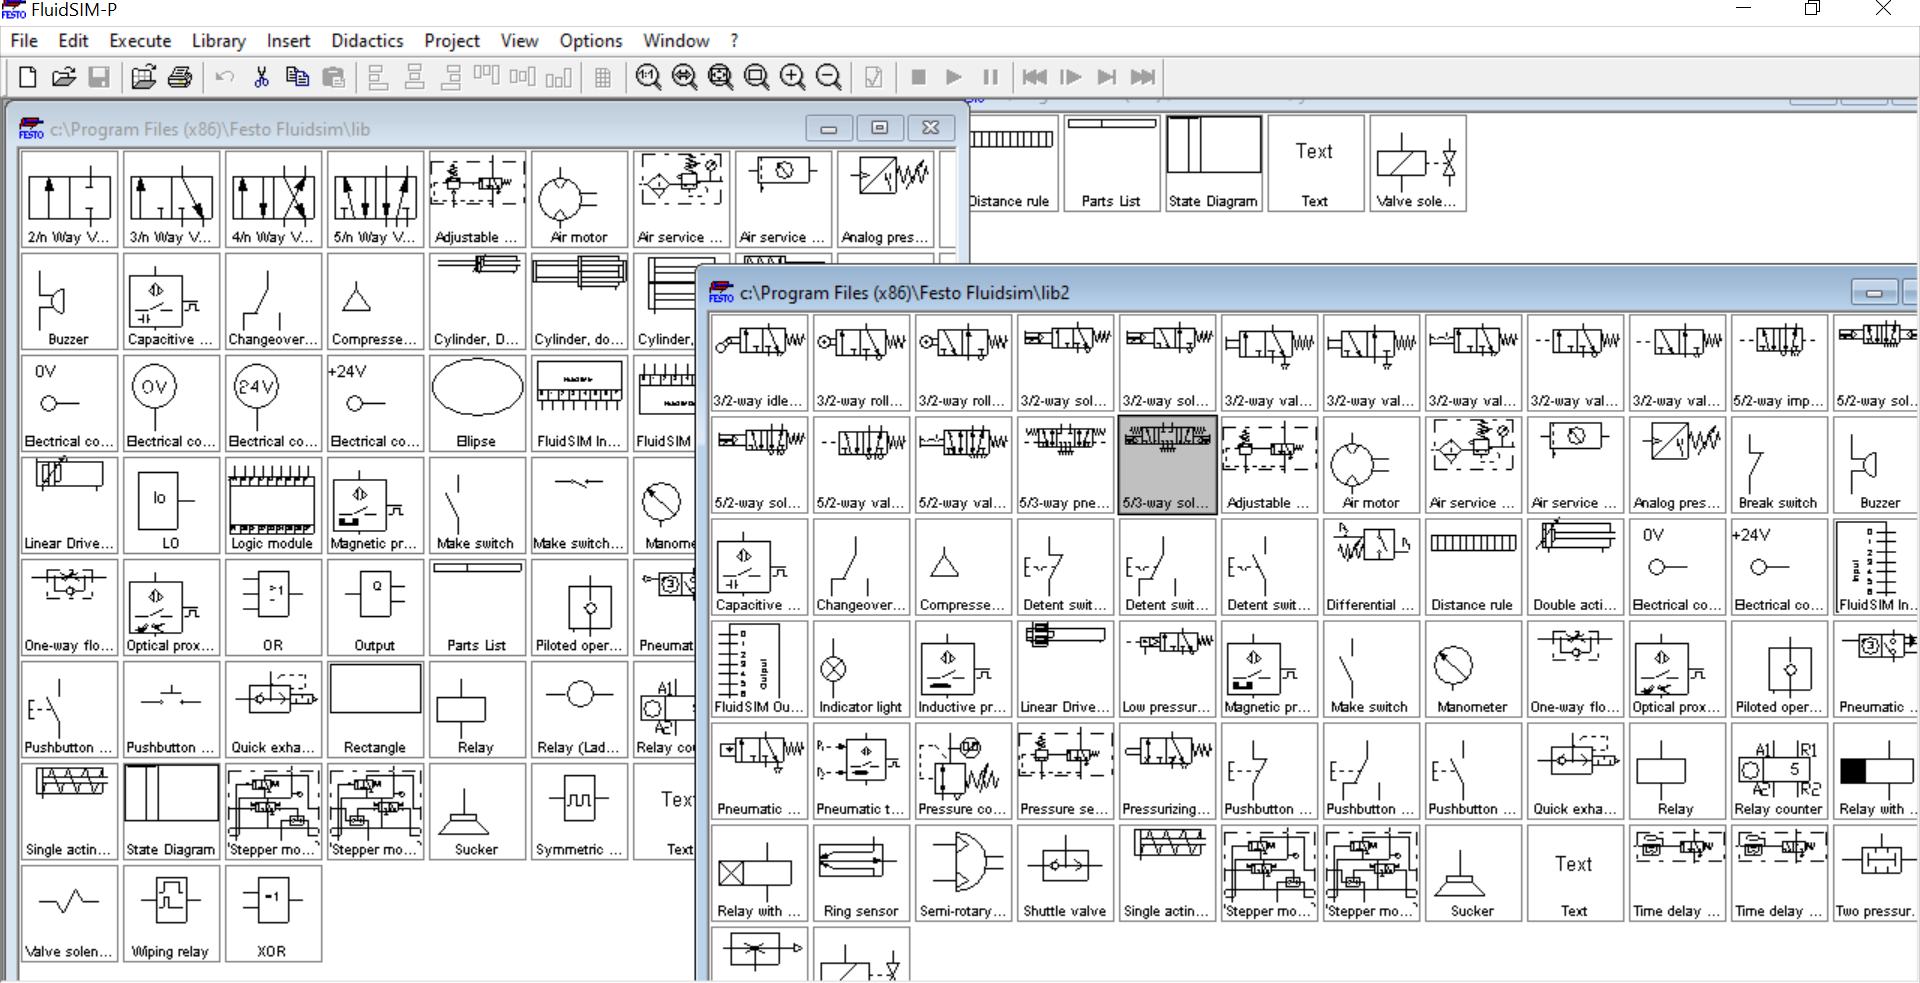The height and width of the screenshot is (983, 1920).
Task: Open the Didactics menu
Action: point(367,41)
